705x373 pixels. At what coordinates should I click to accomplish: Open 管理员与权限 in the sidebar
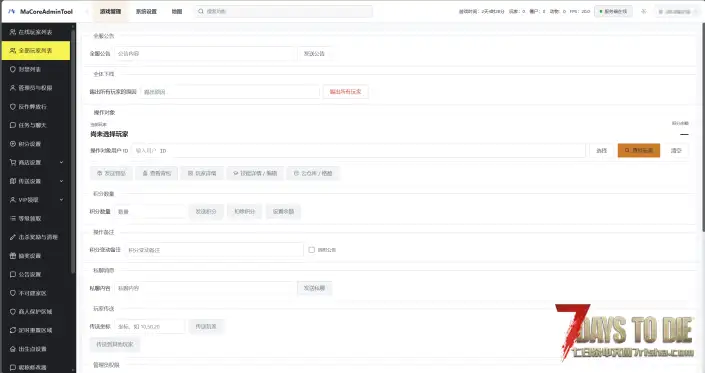point(36,88)
